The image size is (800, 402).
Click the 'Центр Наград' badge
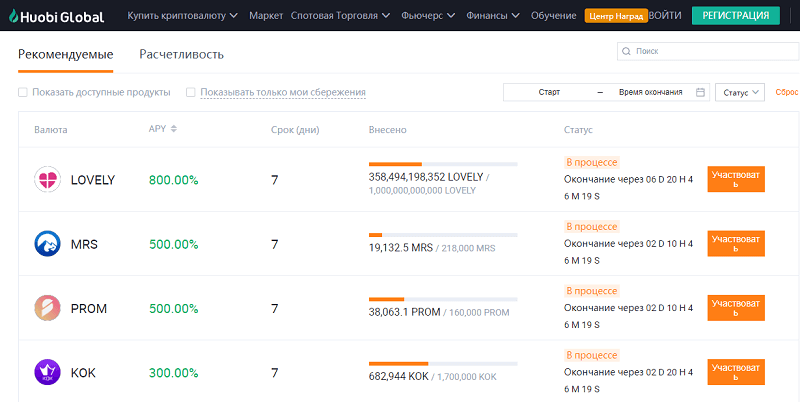pos(616,16)
